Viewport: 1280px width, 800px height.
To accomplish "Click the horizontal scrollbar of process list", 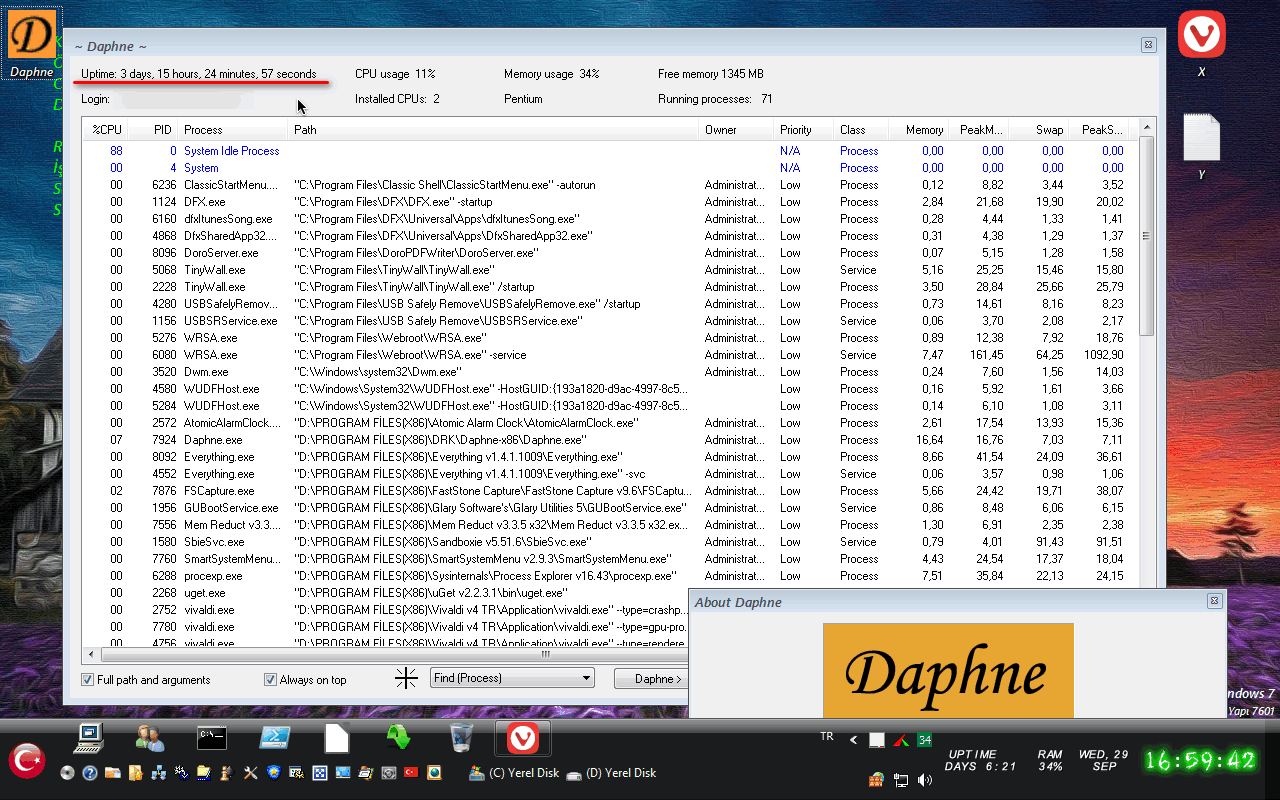I will 546,654.
